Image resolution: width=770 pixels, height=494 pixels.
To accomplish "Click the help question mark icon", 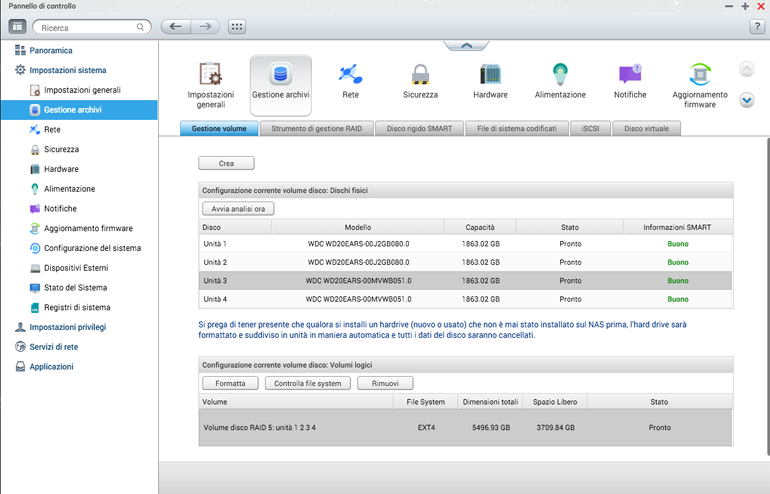I will [757, 27].
